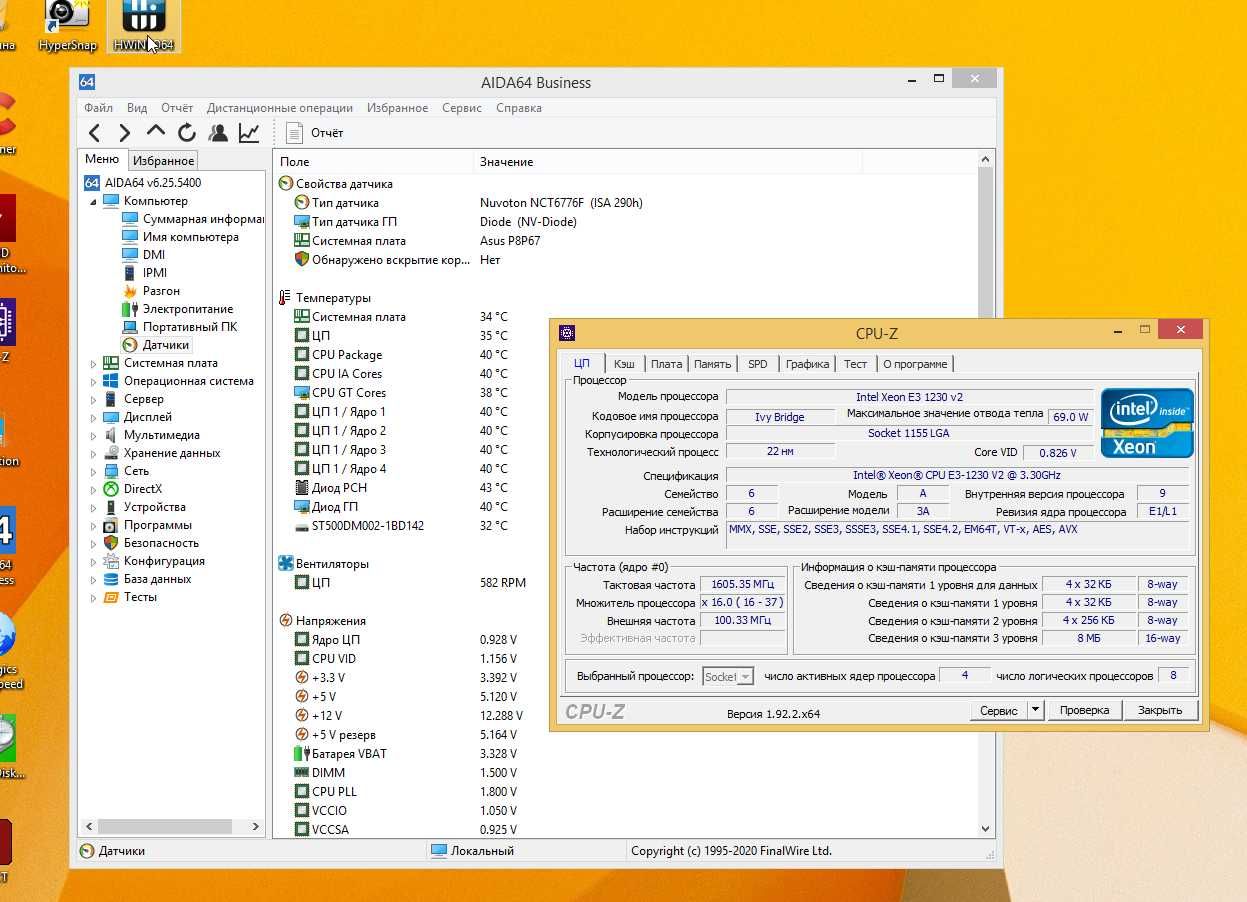Go up one level in AIDA64 toolbar
The width and height of the screenshot is (1247, 902).
tap(155, 132)
